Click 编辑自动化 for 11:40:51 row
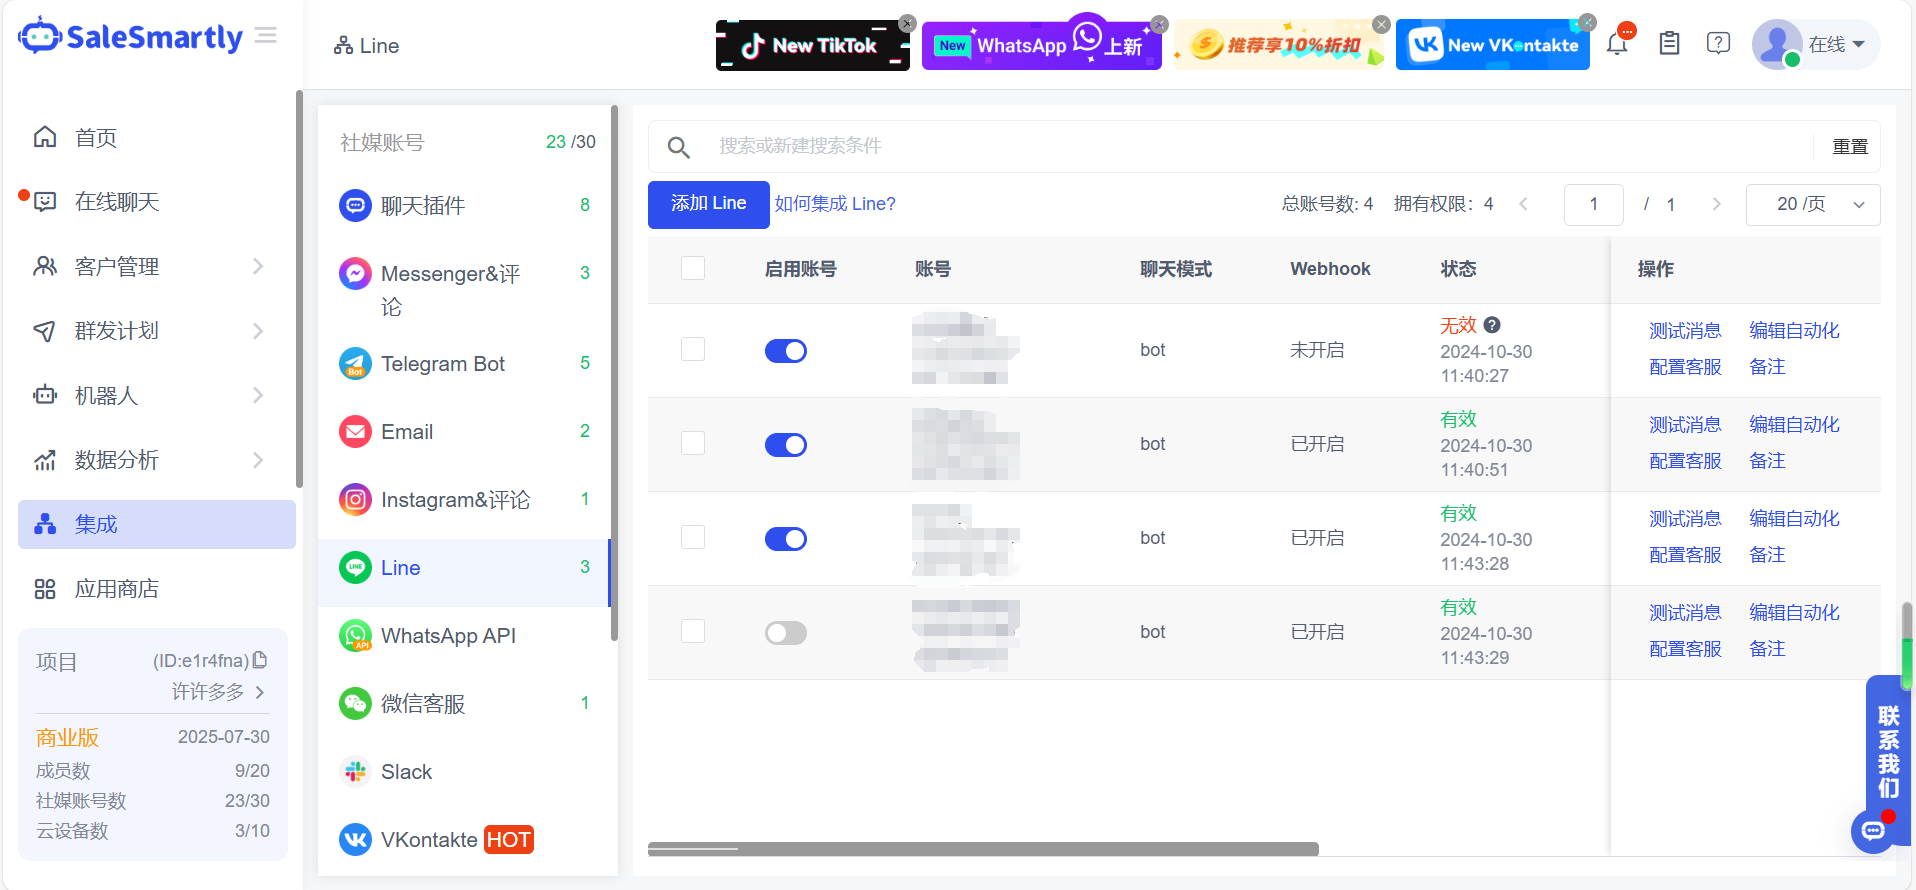The width and height of the screenshot is (1916, 890). 1794,425
